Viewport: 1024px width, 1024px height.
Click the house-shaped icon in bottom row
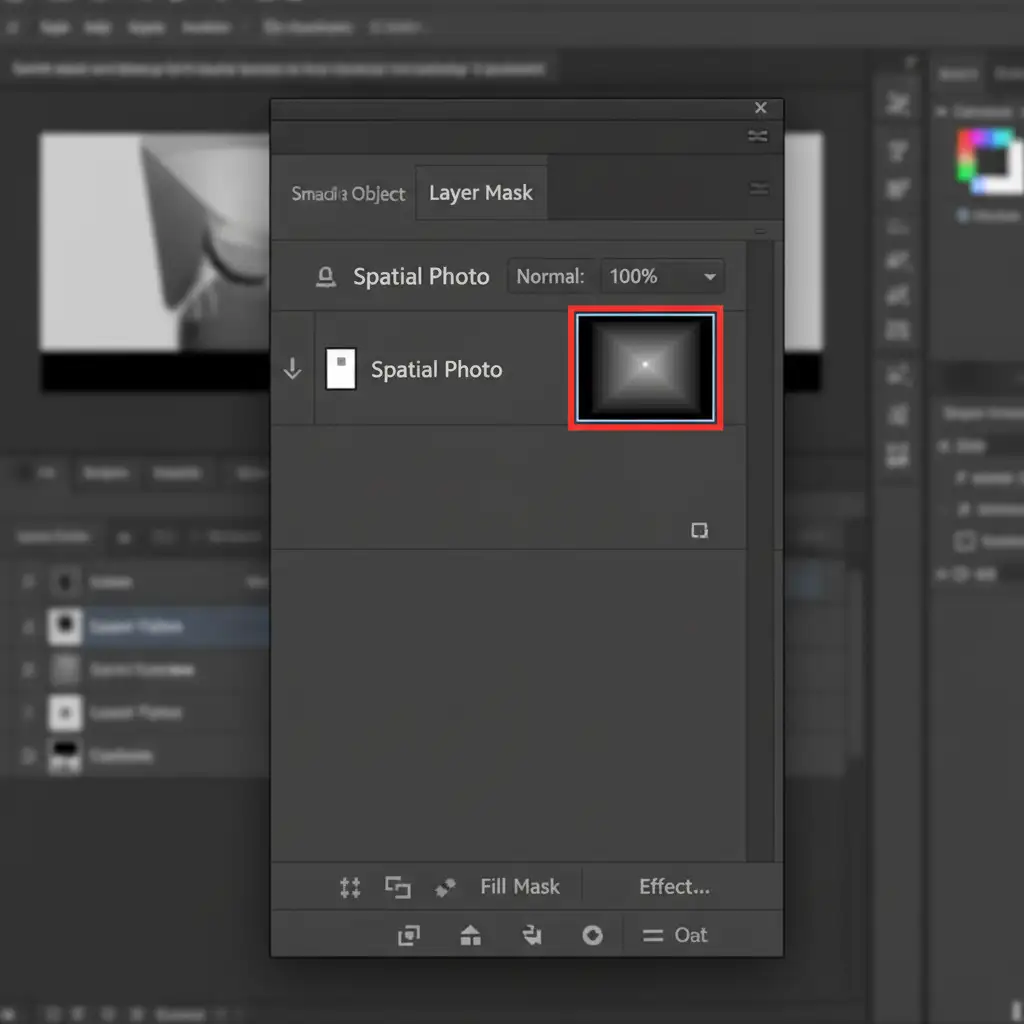pyautogui.click(x=470, y=936)
